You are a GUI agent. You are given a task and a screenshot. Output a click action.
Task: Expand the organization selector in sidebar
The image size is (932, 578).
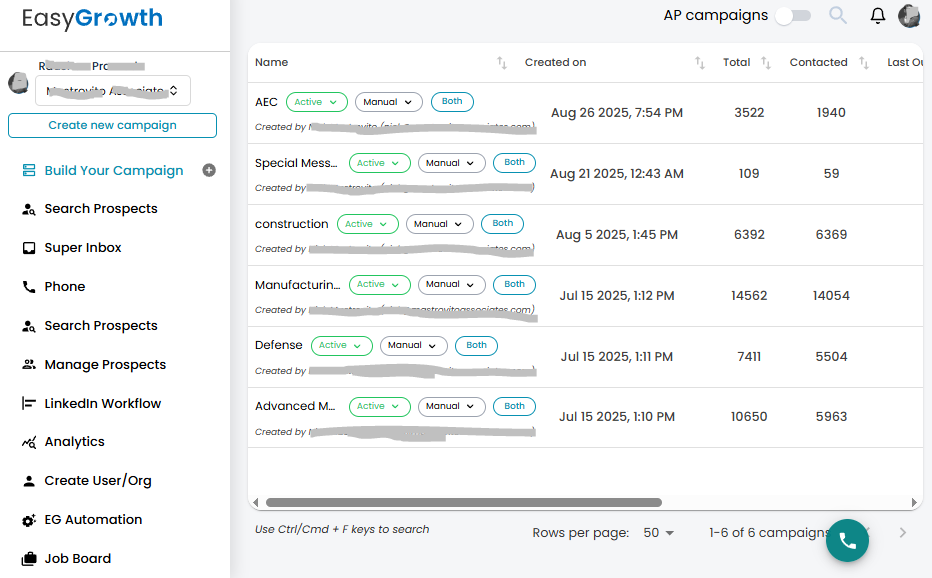coord(112,91)
